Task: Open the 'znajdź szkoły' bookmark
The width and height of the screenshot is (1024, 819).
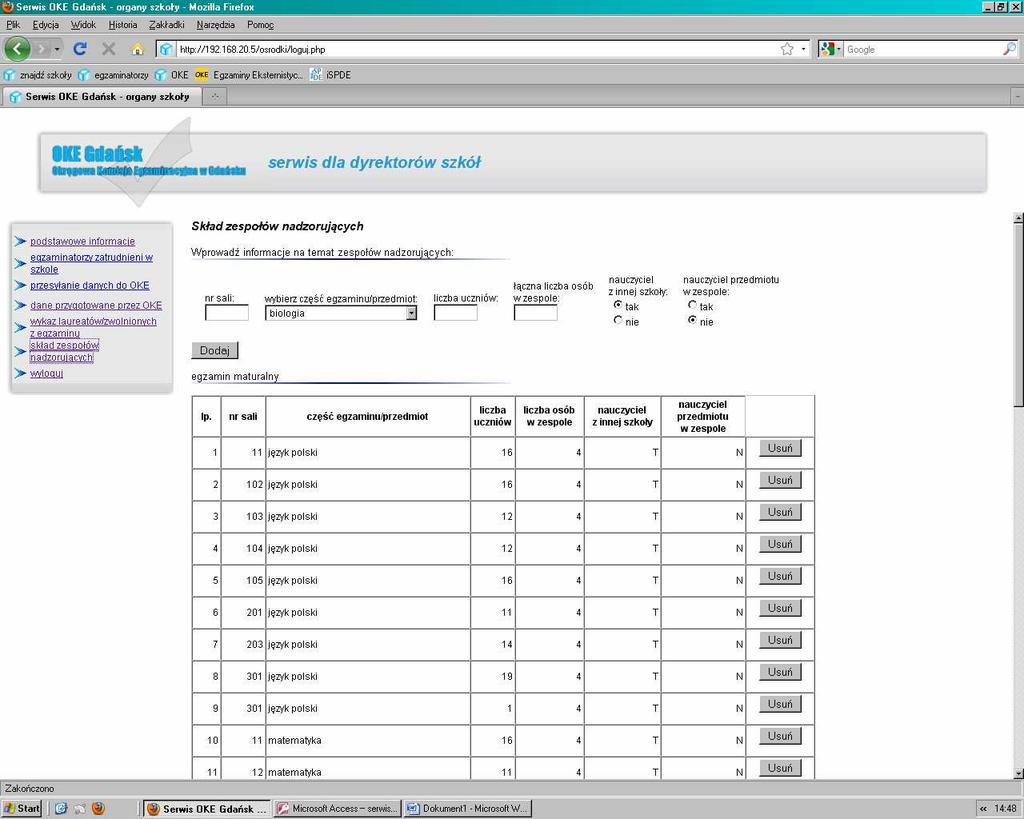Action: (x=38, y=75)
